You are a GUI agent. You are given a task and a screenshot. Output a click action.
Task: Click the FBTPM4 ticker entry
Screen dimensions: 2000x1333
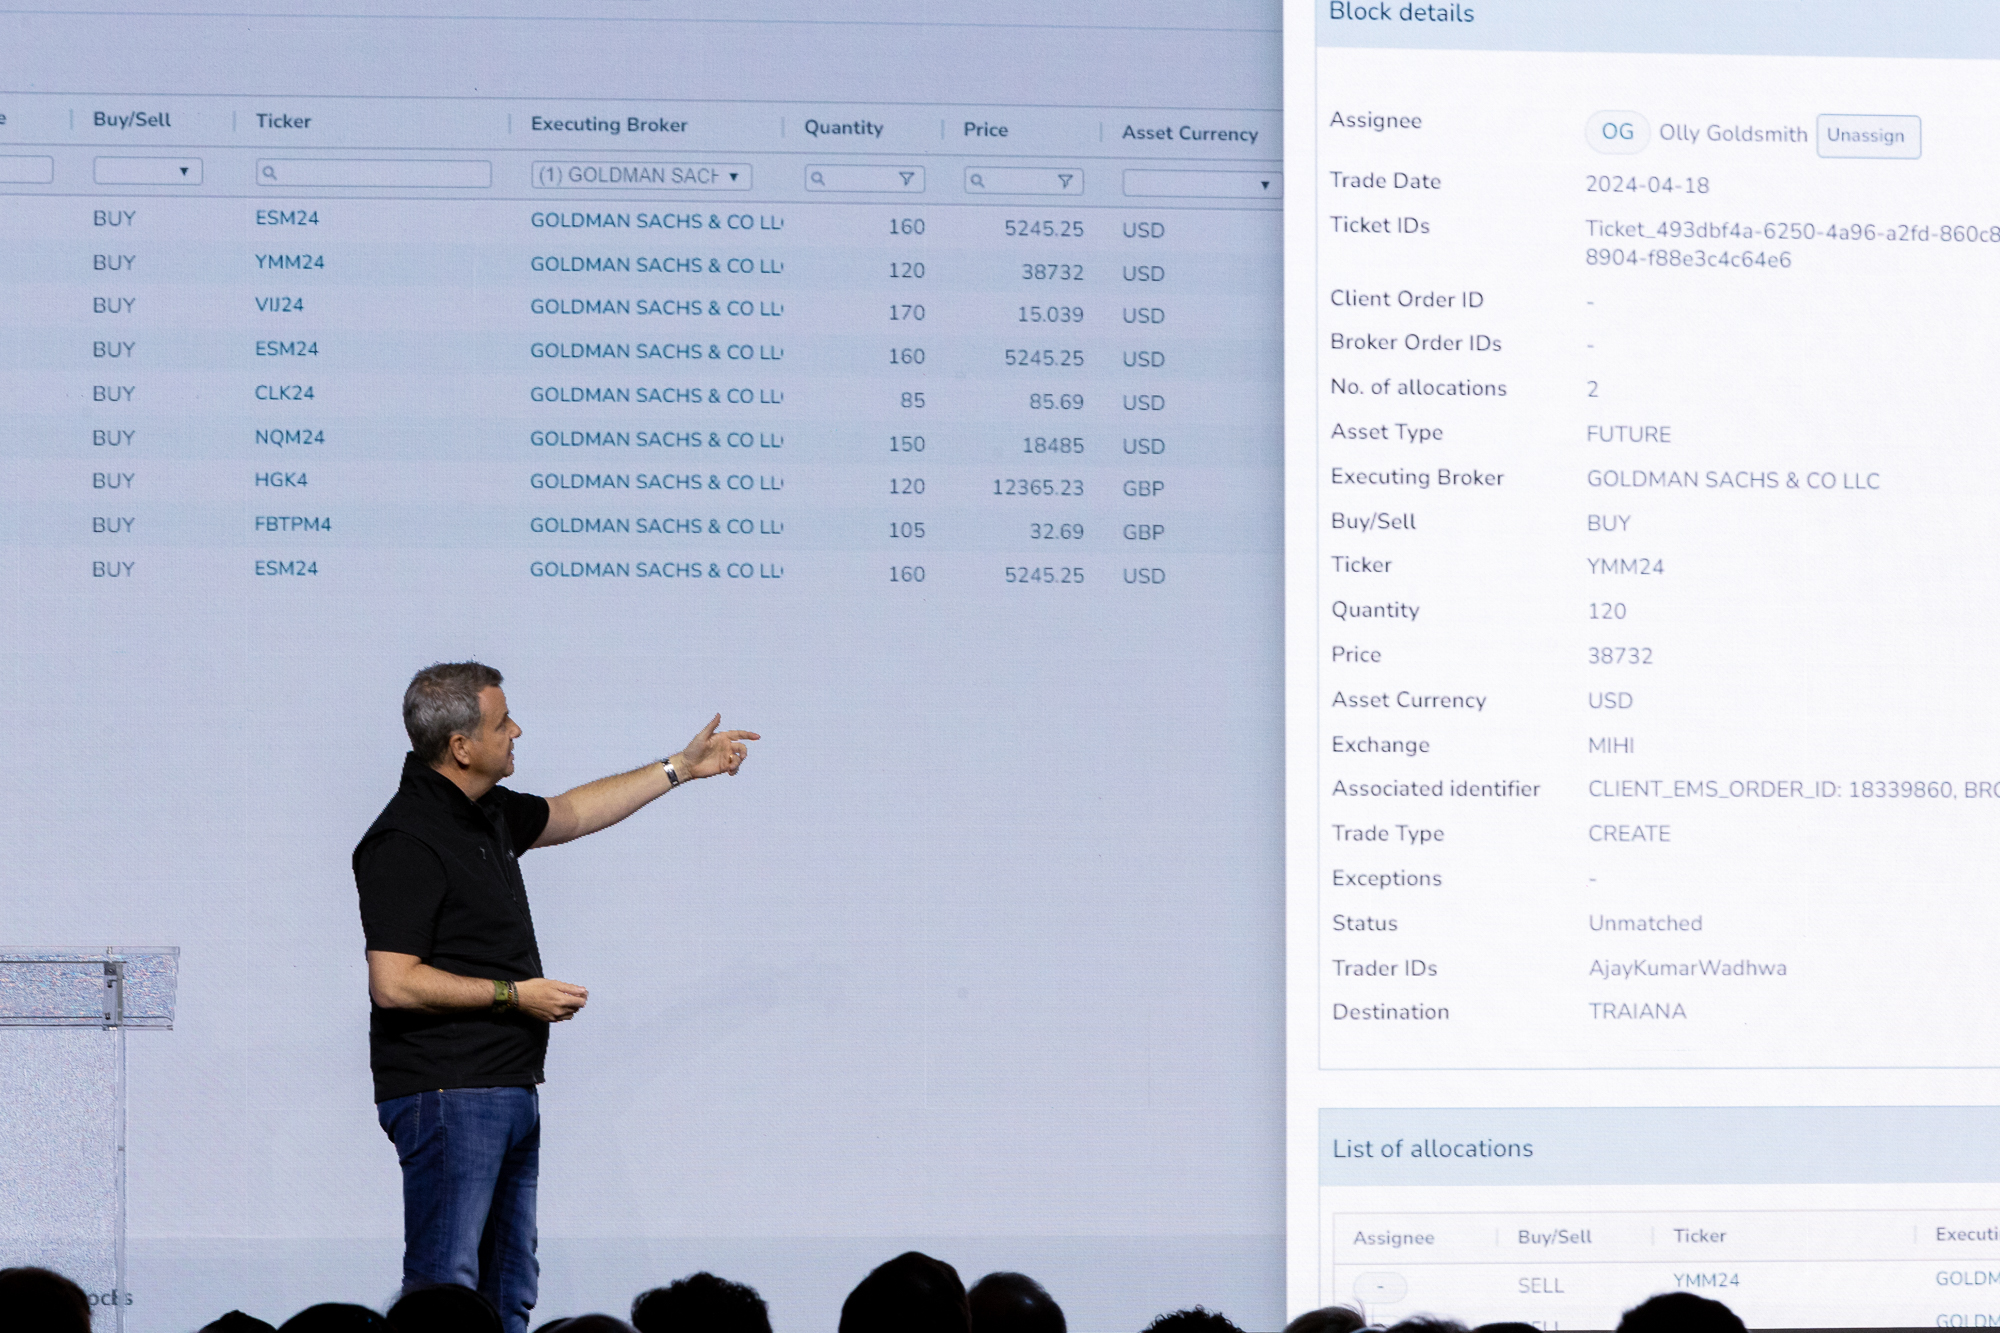[x=292, y=524]
